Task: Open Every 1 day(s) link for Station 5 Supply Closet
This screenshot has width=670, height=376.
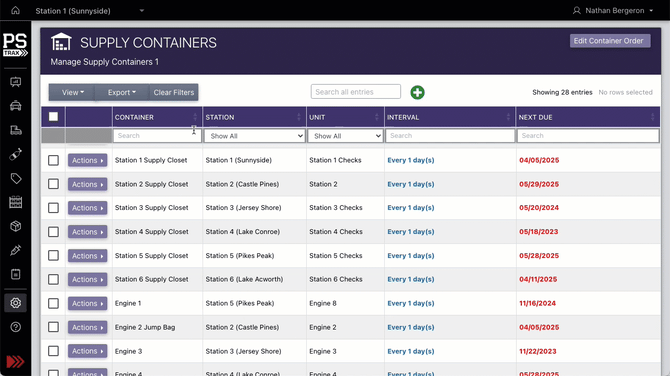Action: tap(411, 256)
